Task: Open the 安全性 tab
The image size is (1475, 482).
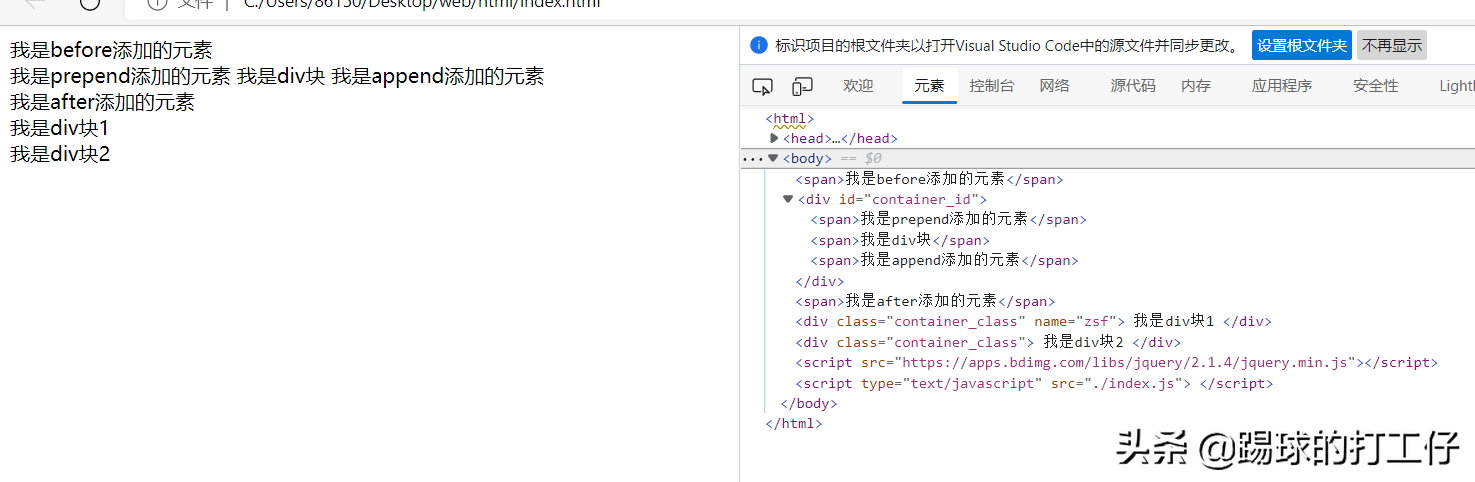Action: [x=1376, y=86]
